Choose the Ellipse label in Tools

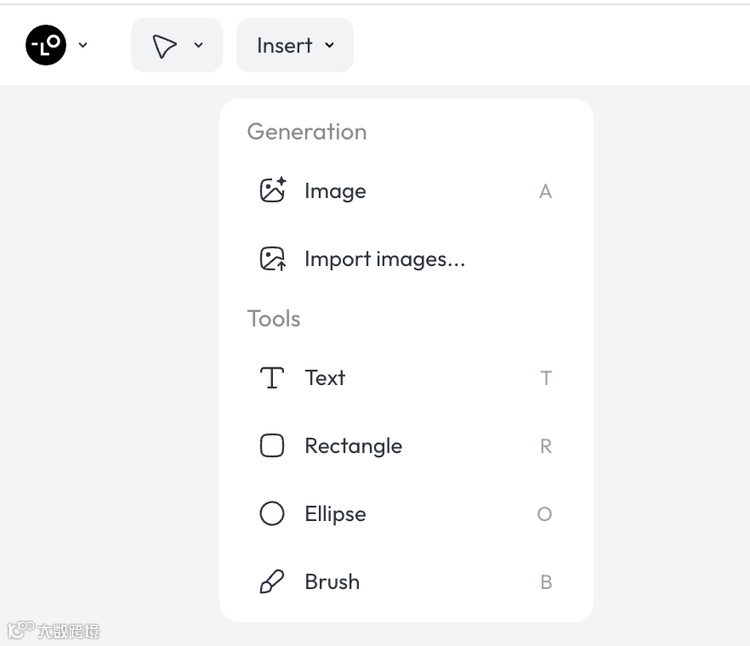tap(335, 514)
